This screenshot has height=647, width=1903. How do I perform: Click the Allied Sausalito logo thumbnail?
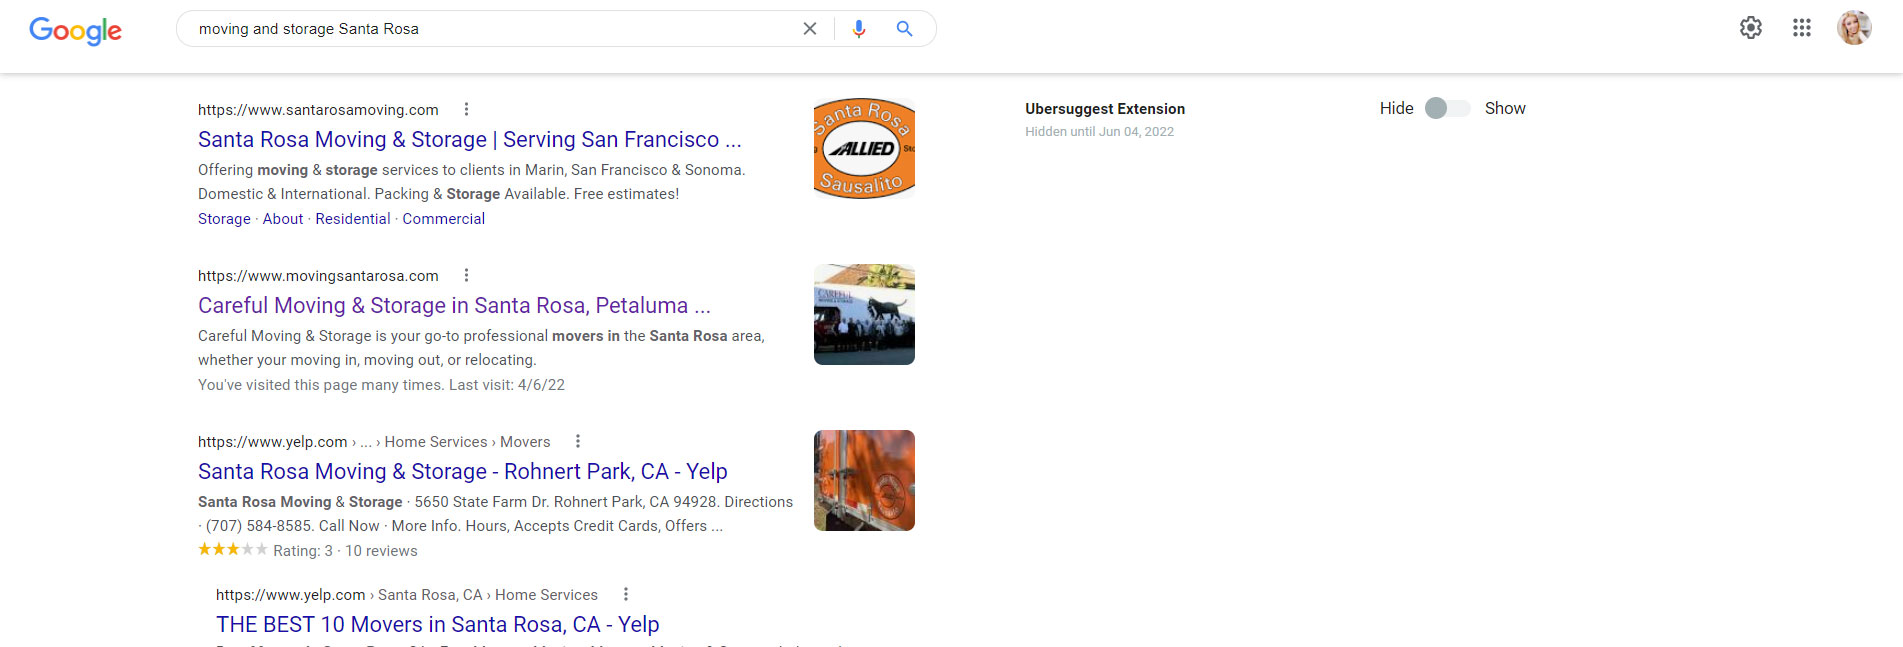pyautogui.click(x=864, y=148)
